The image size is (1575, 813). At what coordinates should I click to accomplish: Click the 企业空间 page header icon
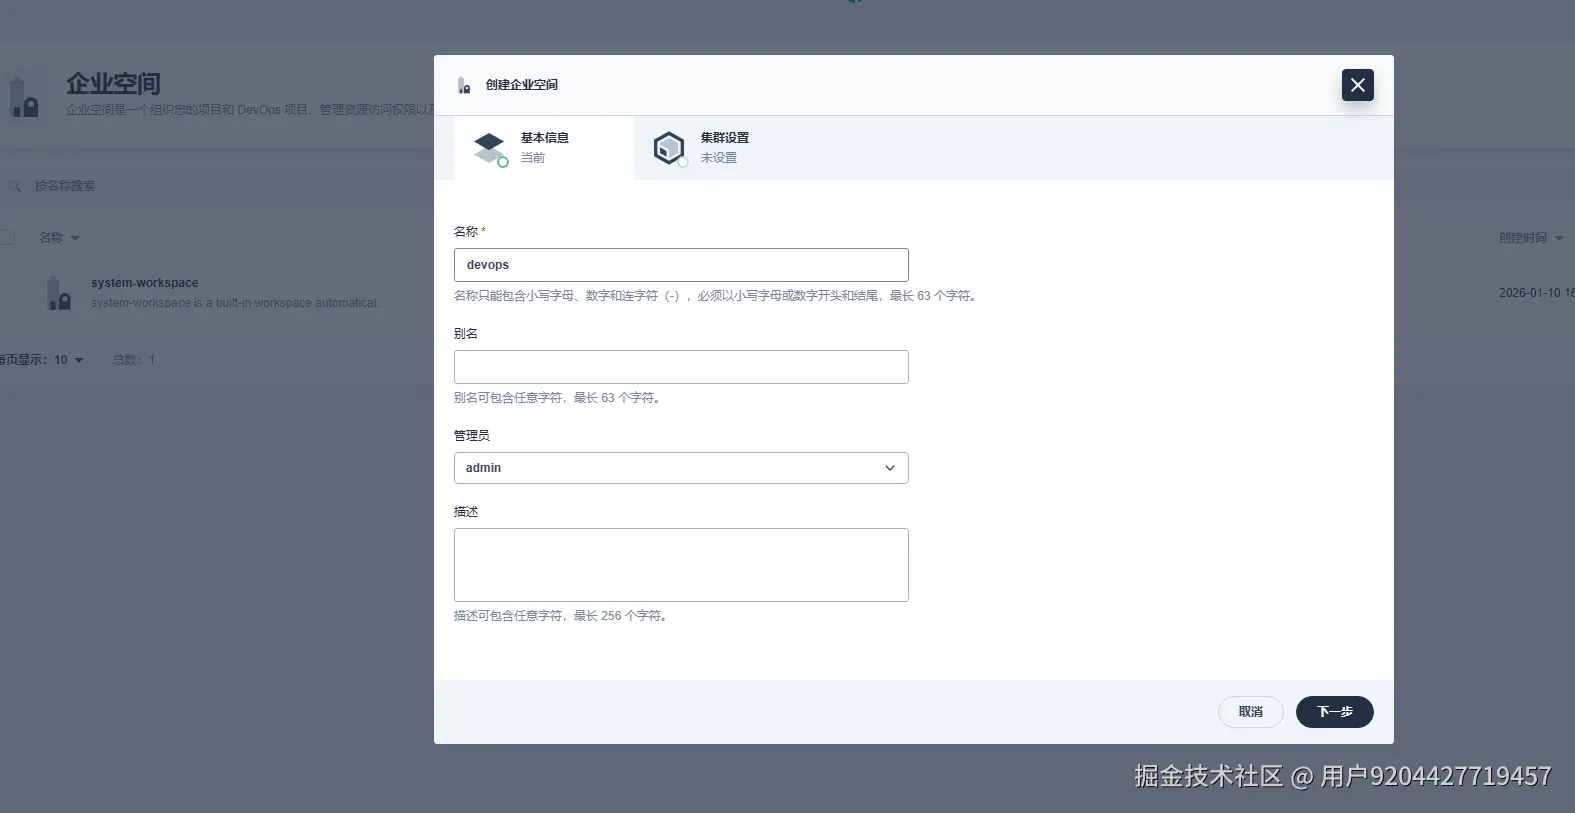[24, 97]
